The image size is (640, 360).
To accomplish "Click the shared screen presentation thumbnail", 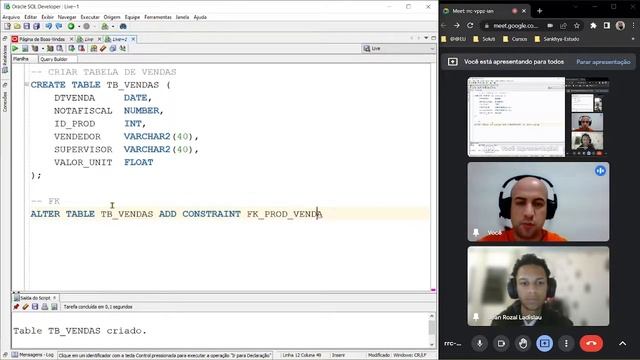I will pos(538,117).
